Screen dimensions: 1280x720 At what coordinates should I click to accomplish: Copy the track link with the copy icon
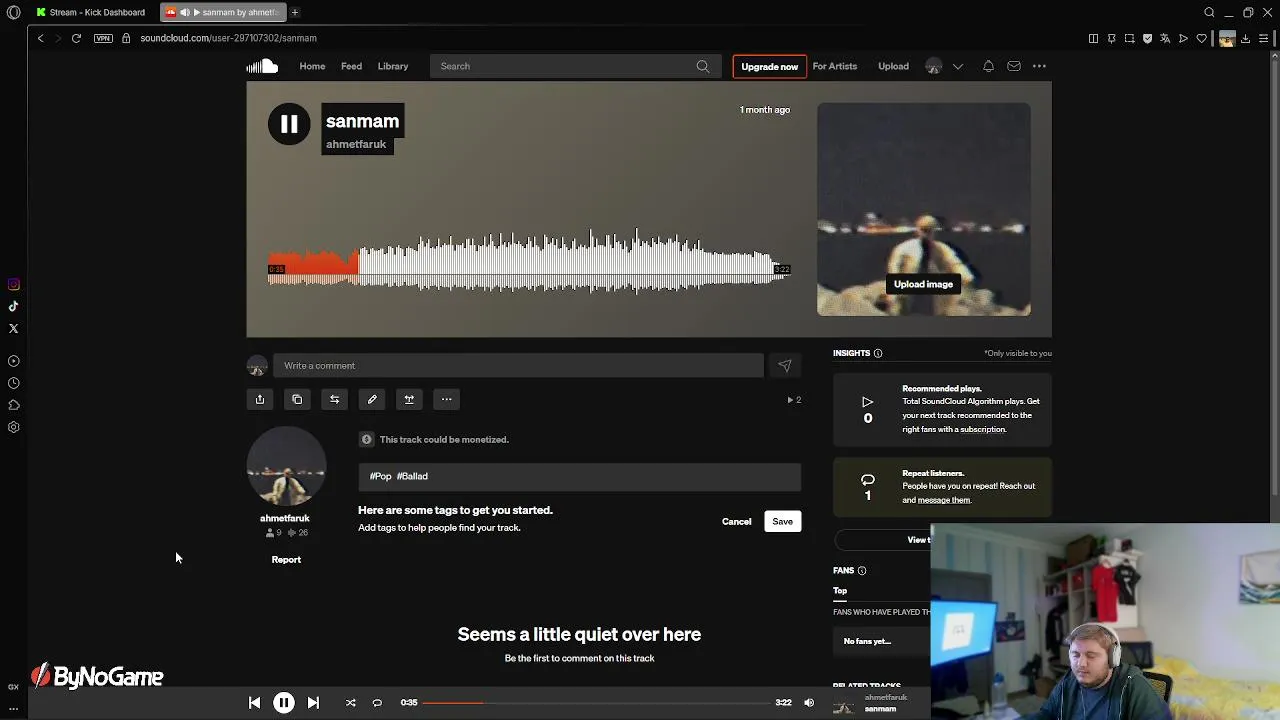(297, 400)
